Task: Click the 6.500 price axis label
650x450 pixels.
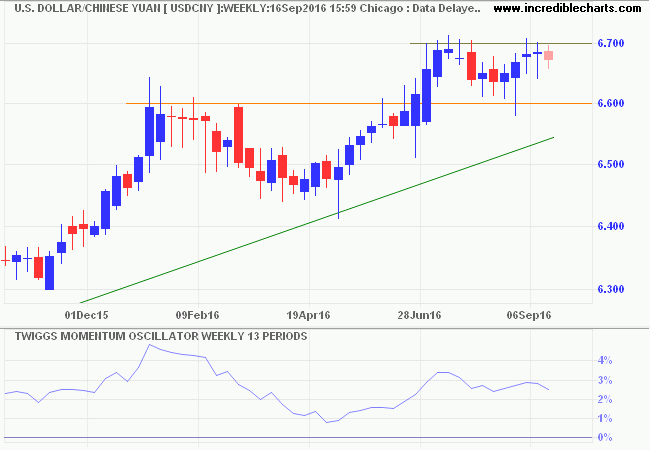Action: 611,165
